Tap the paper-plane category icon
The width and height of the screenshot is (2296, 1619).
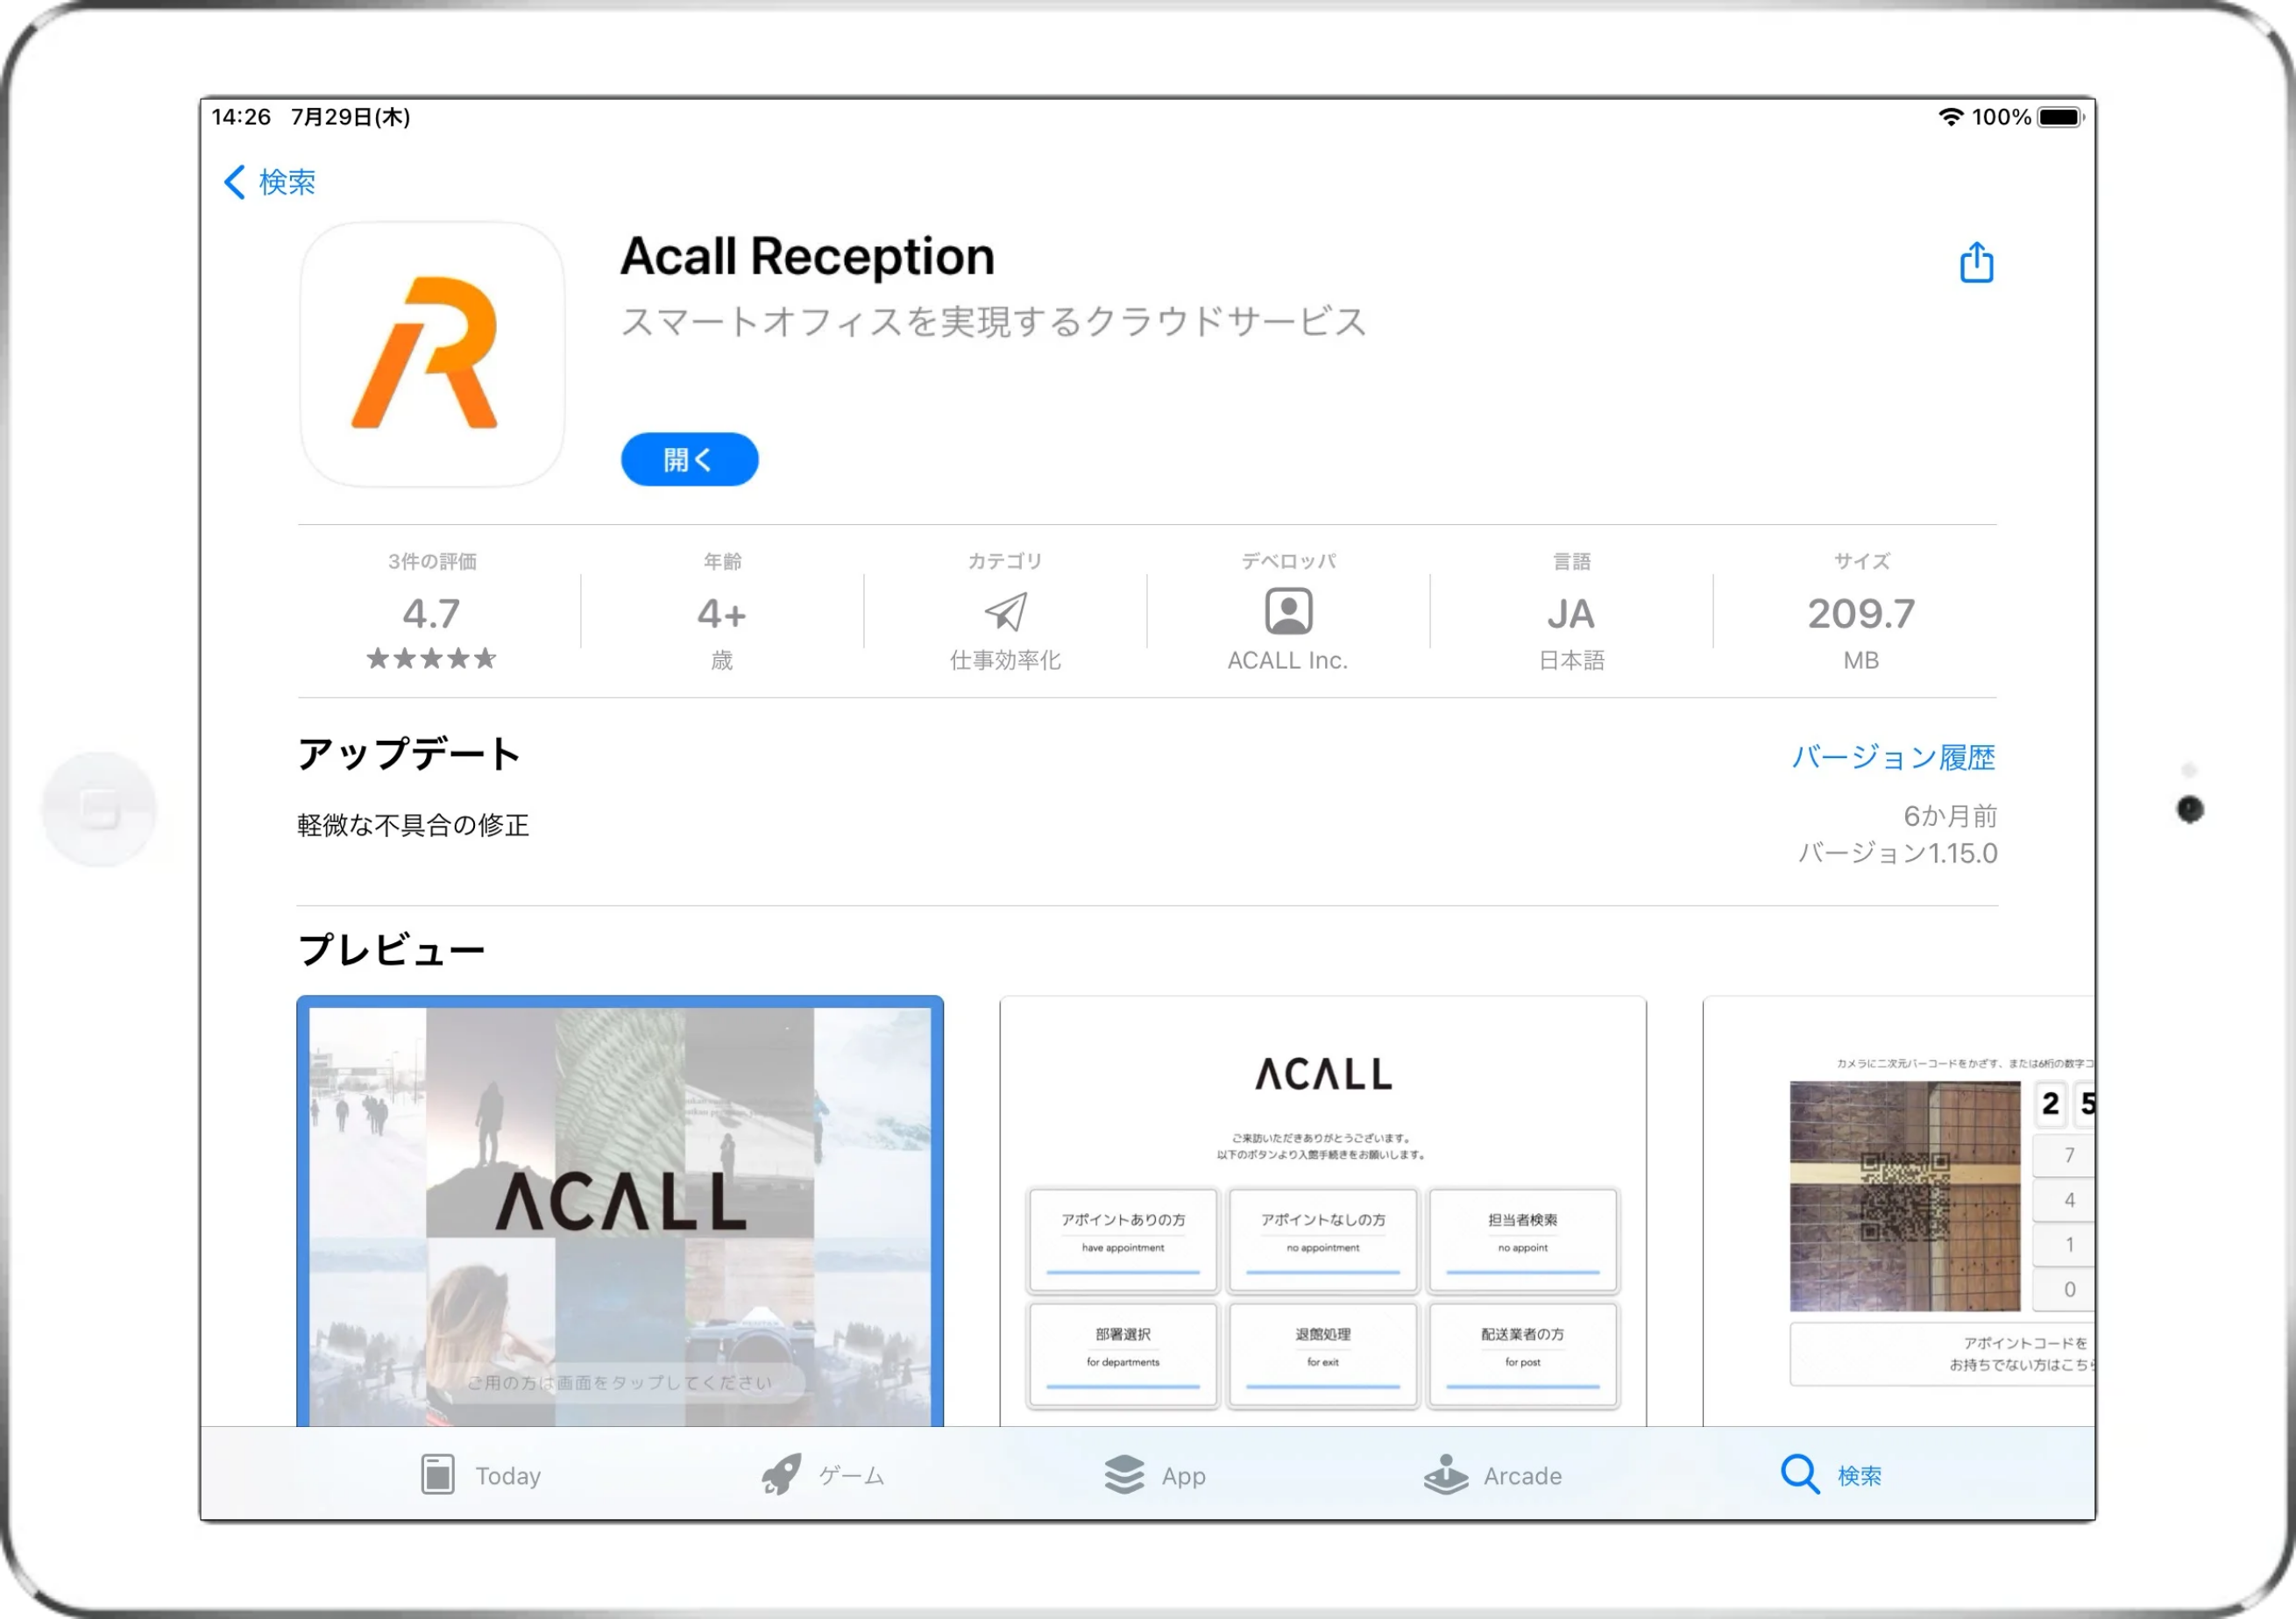click(x=1005, y=612)
